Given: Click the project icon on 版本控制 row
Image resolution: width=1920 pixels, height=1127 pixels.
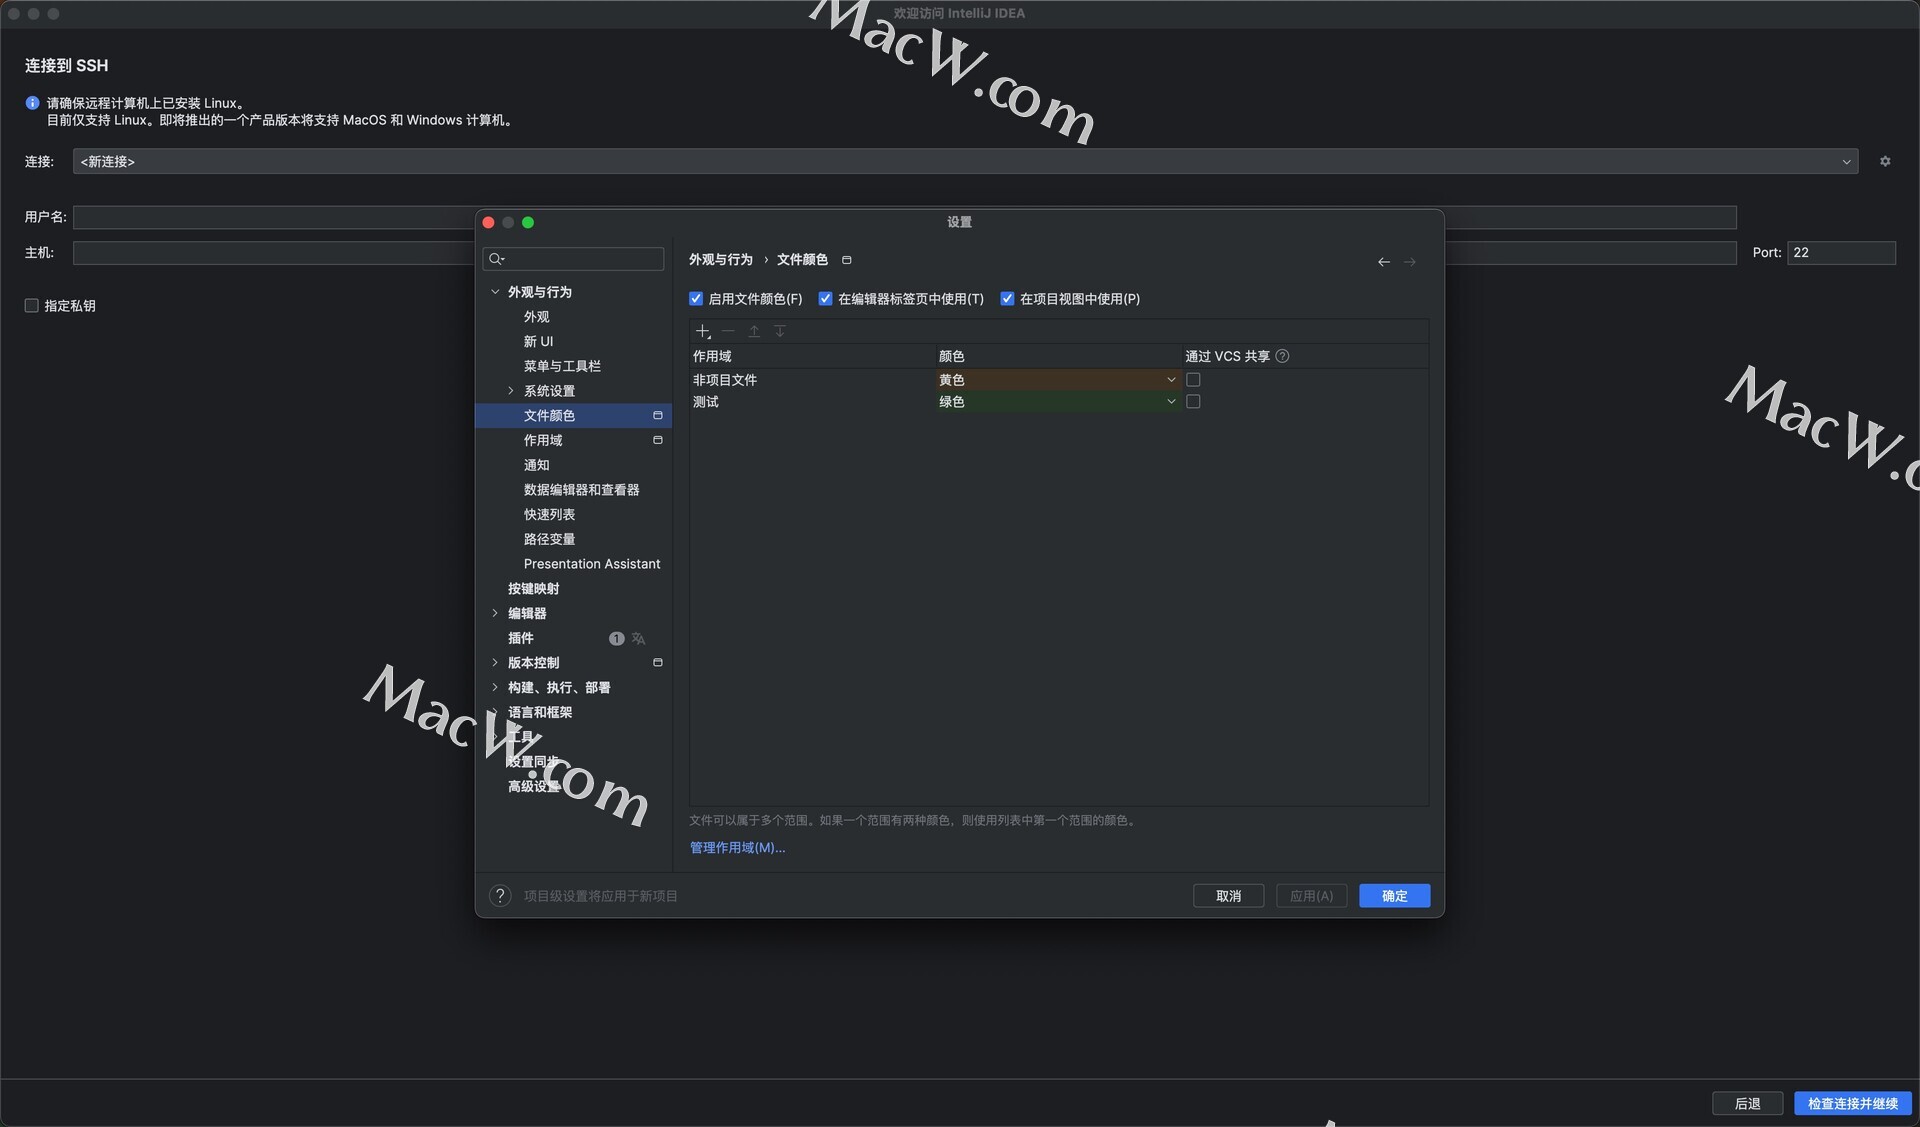Looking at the screenshot, I should point(658,662).
